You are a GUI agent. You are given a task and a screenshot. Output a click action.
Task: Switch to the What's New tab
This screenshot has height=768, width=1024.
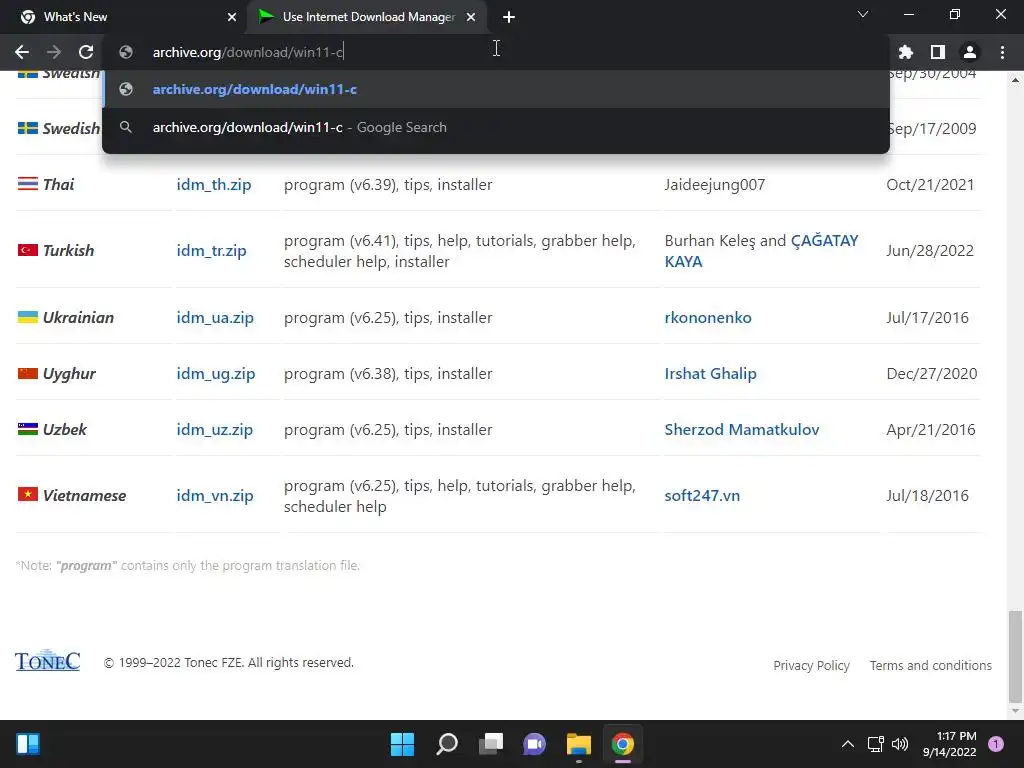click(x=124, y=17)
